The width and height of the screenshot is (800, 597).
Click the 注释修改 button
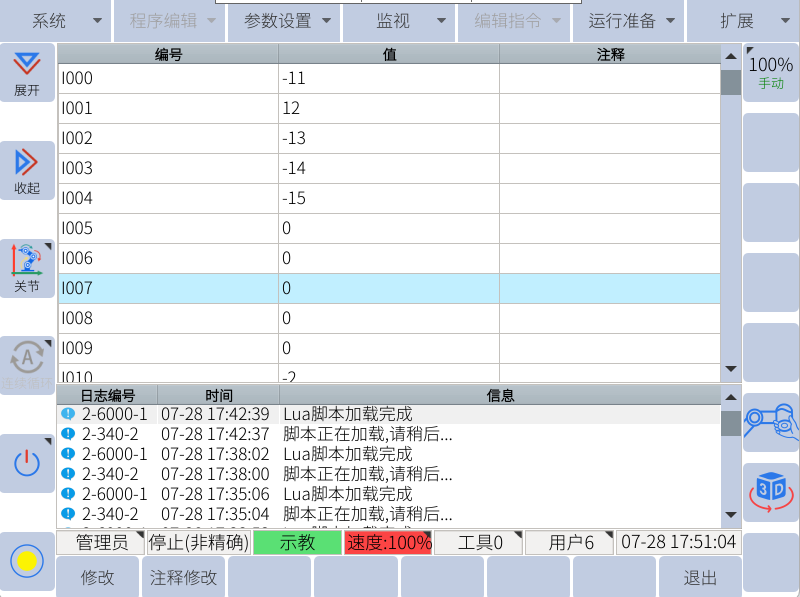183,578
